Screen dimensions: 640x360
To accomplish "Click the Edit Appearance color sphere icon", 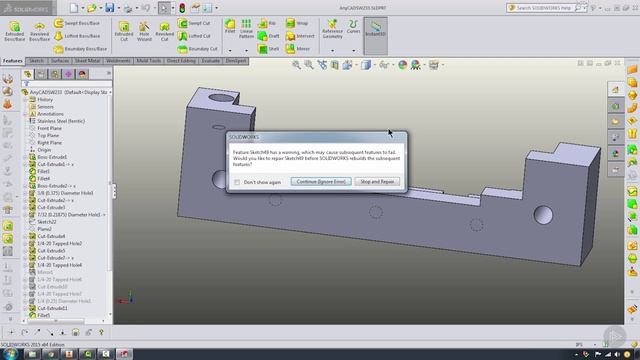I will [x=402, y=65].
